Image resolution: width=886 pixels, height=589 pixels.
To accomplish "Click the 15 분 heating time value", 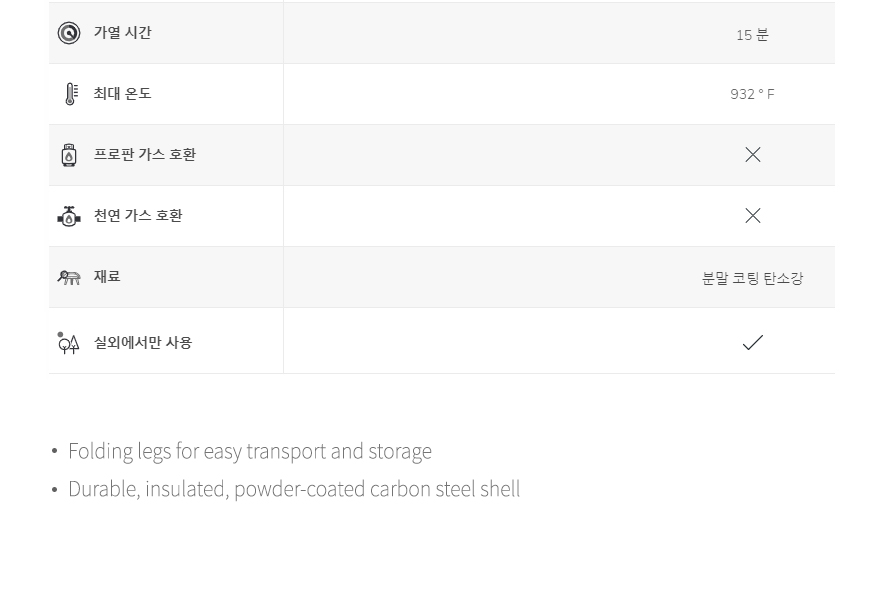I will coord(752,35).
